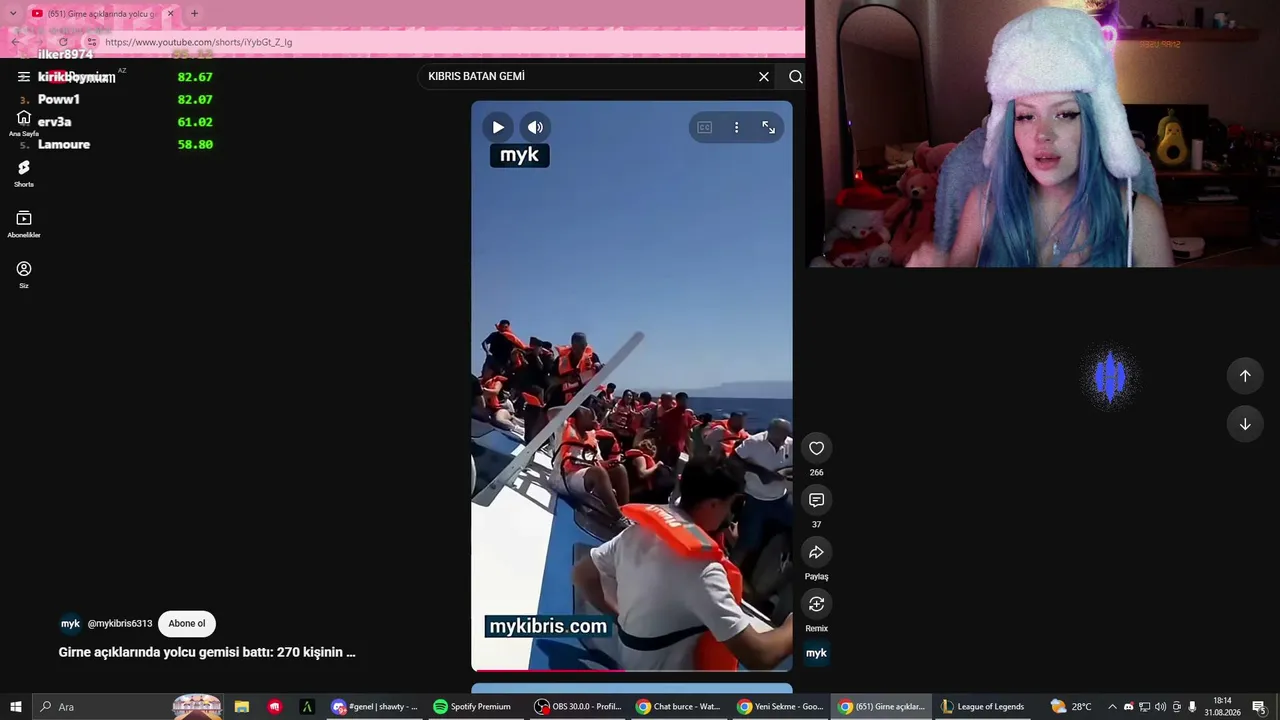Run search with magnifier icon

click(795, 77)
